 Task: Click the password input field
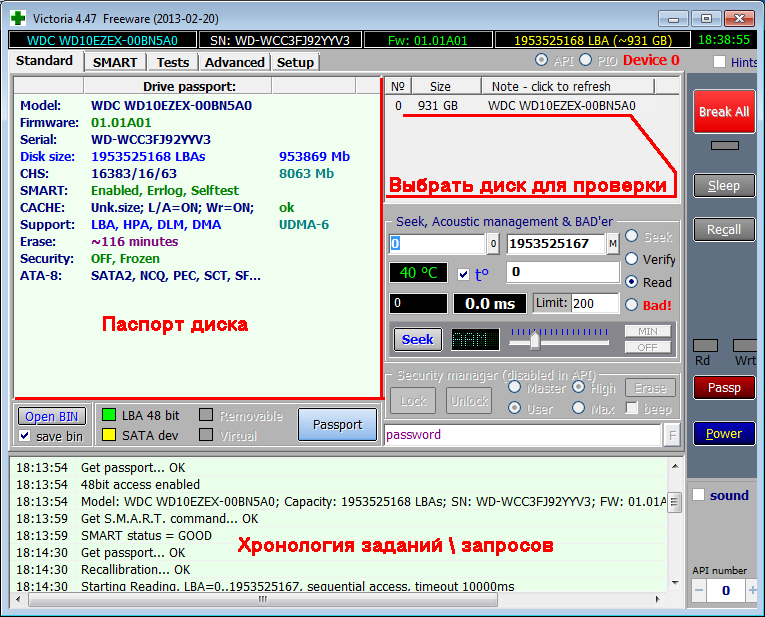522,435
